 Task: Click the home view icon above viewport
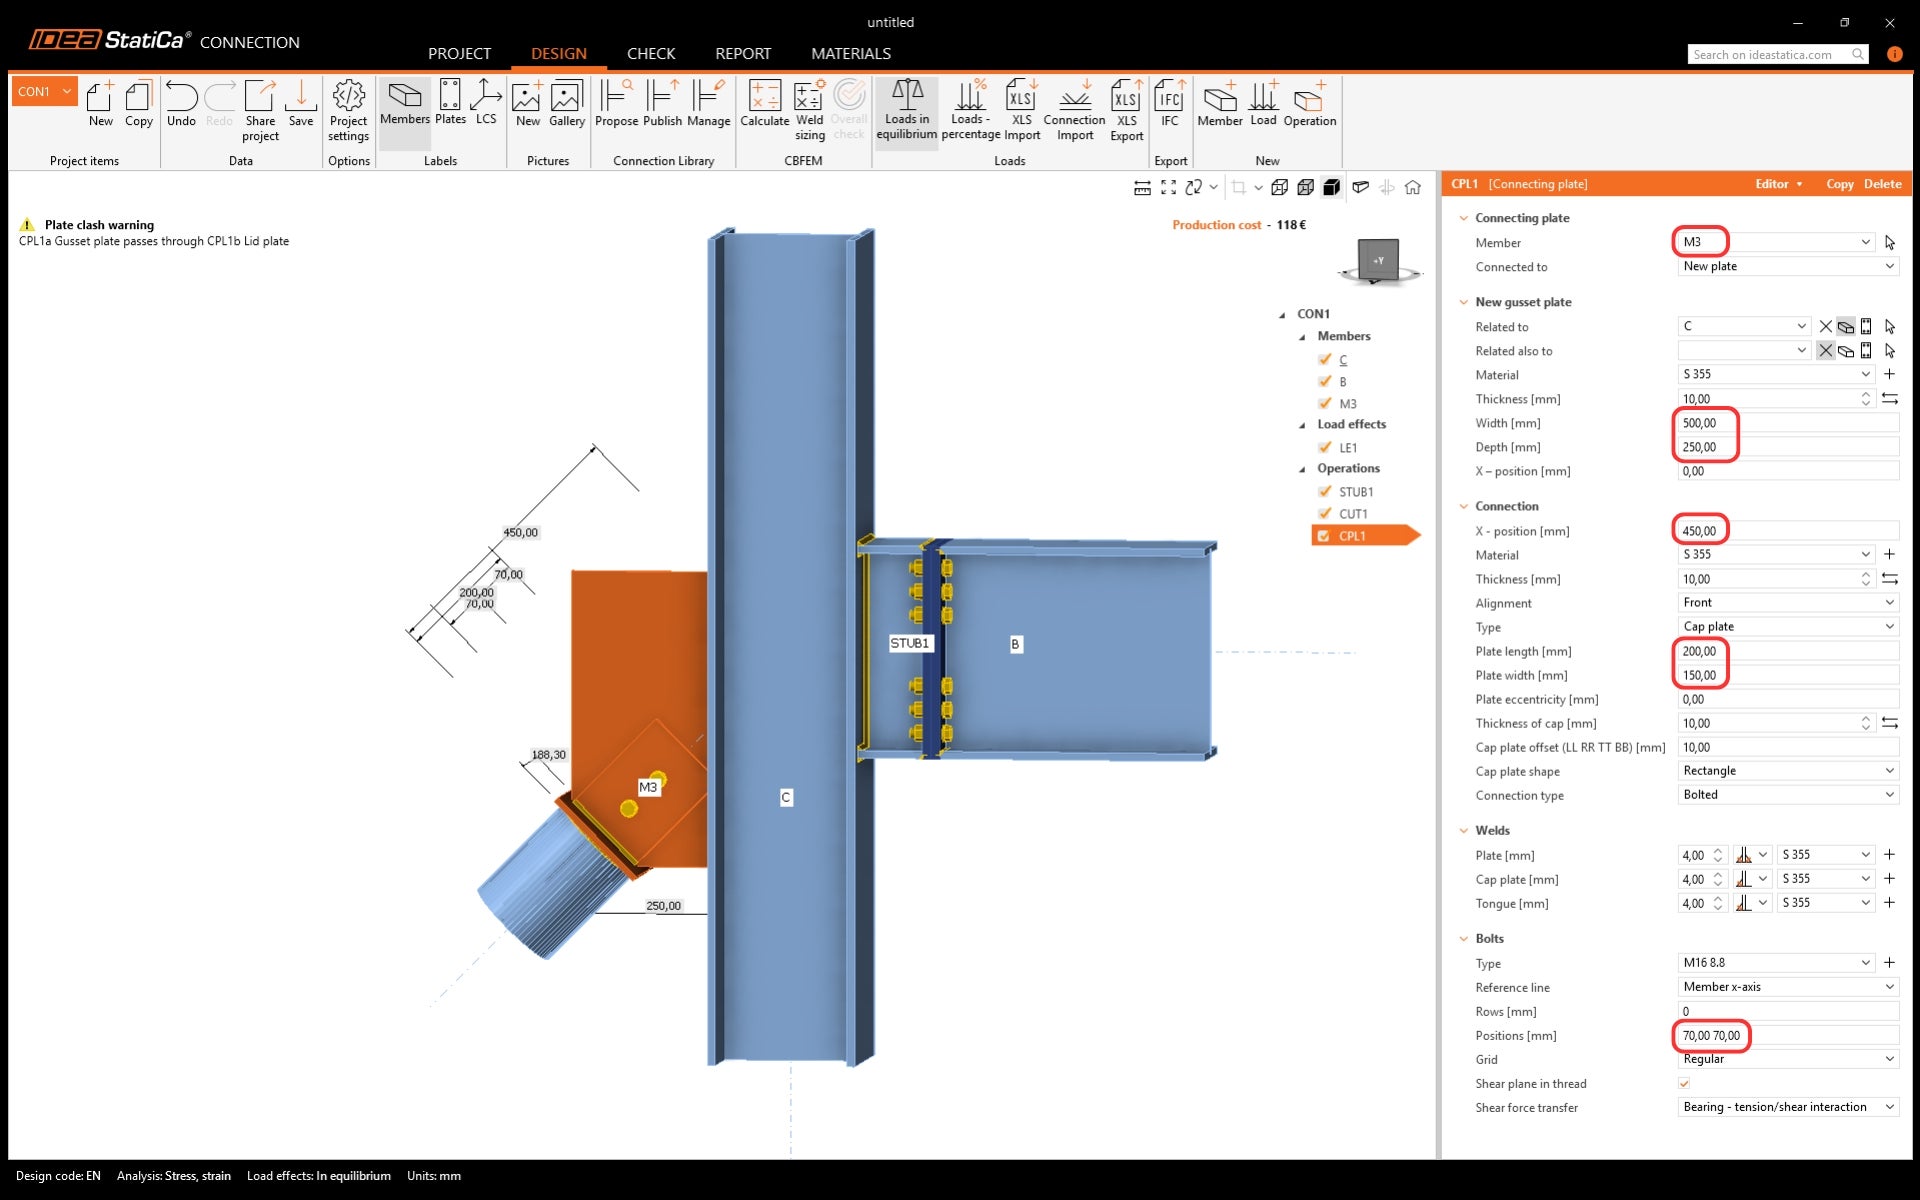(x=1413, y=188)
